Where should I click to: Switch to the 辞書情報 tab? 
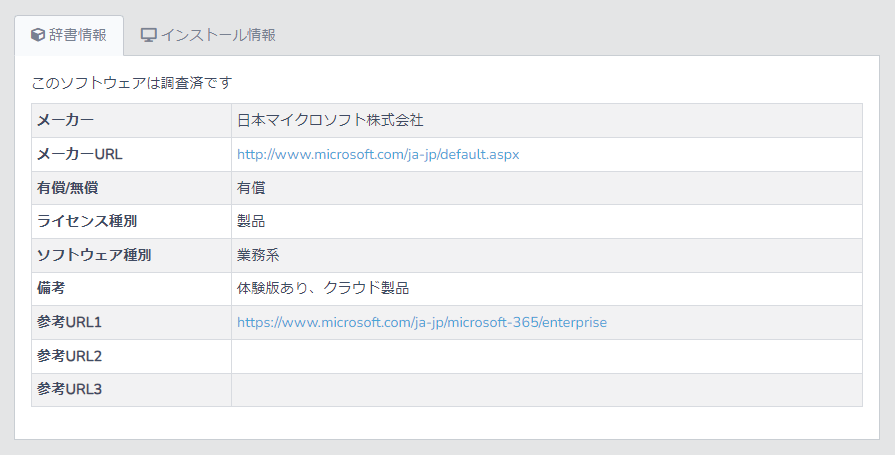click(x=69, y=35)
